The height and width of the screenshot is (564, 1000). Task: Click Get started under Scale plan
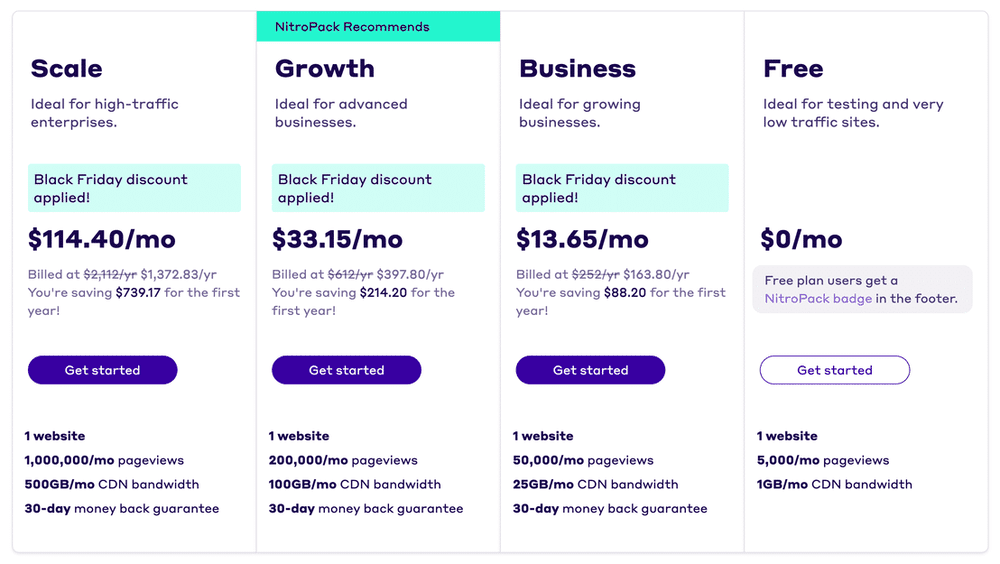click(103, 370)
